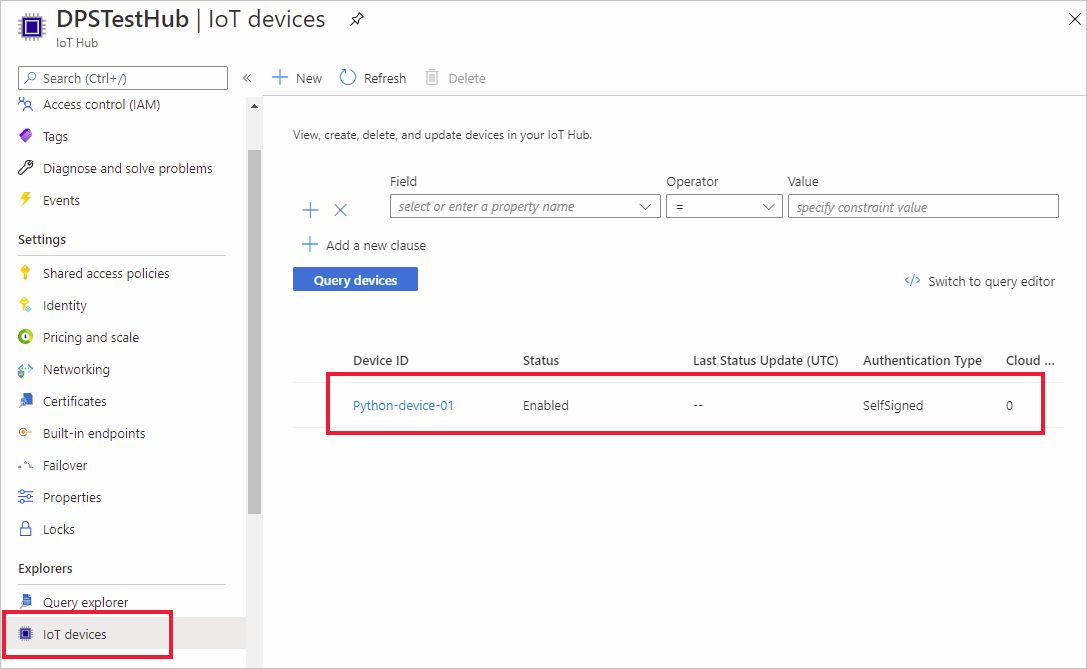Click the Tags icon in sidebar
1087x669 pixels.
(x=26, y=136)
